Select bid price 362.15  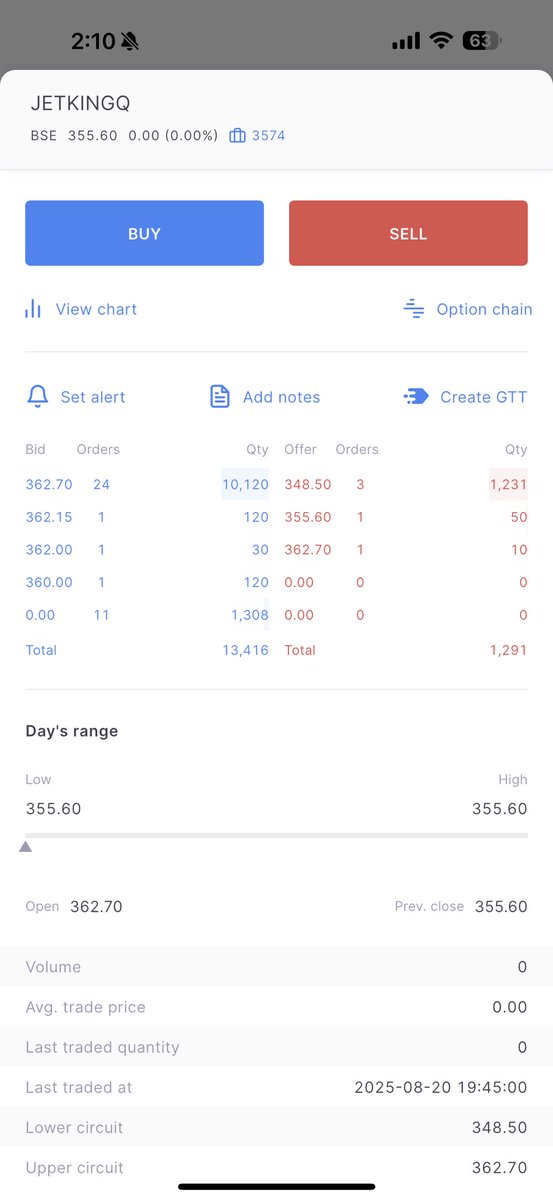tap(49, 517)
